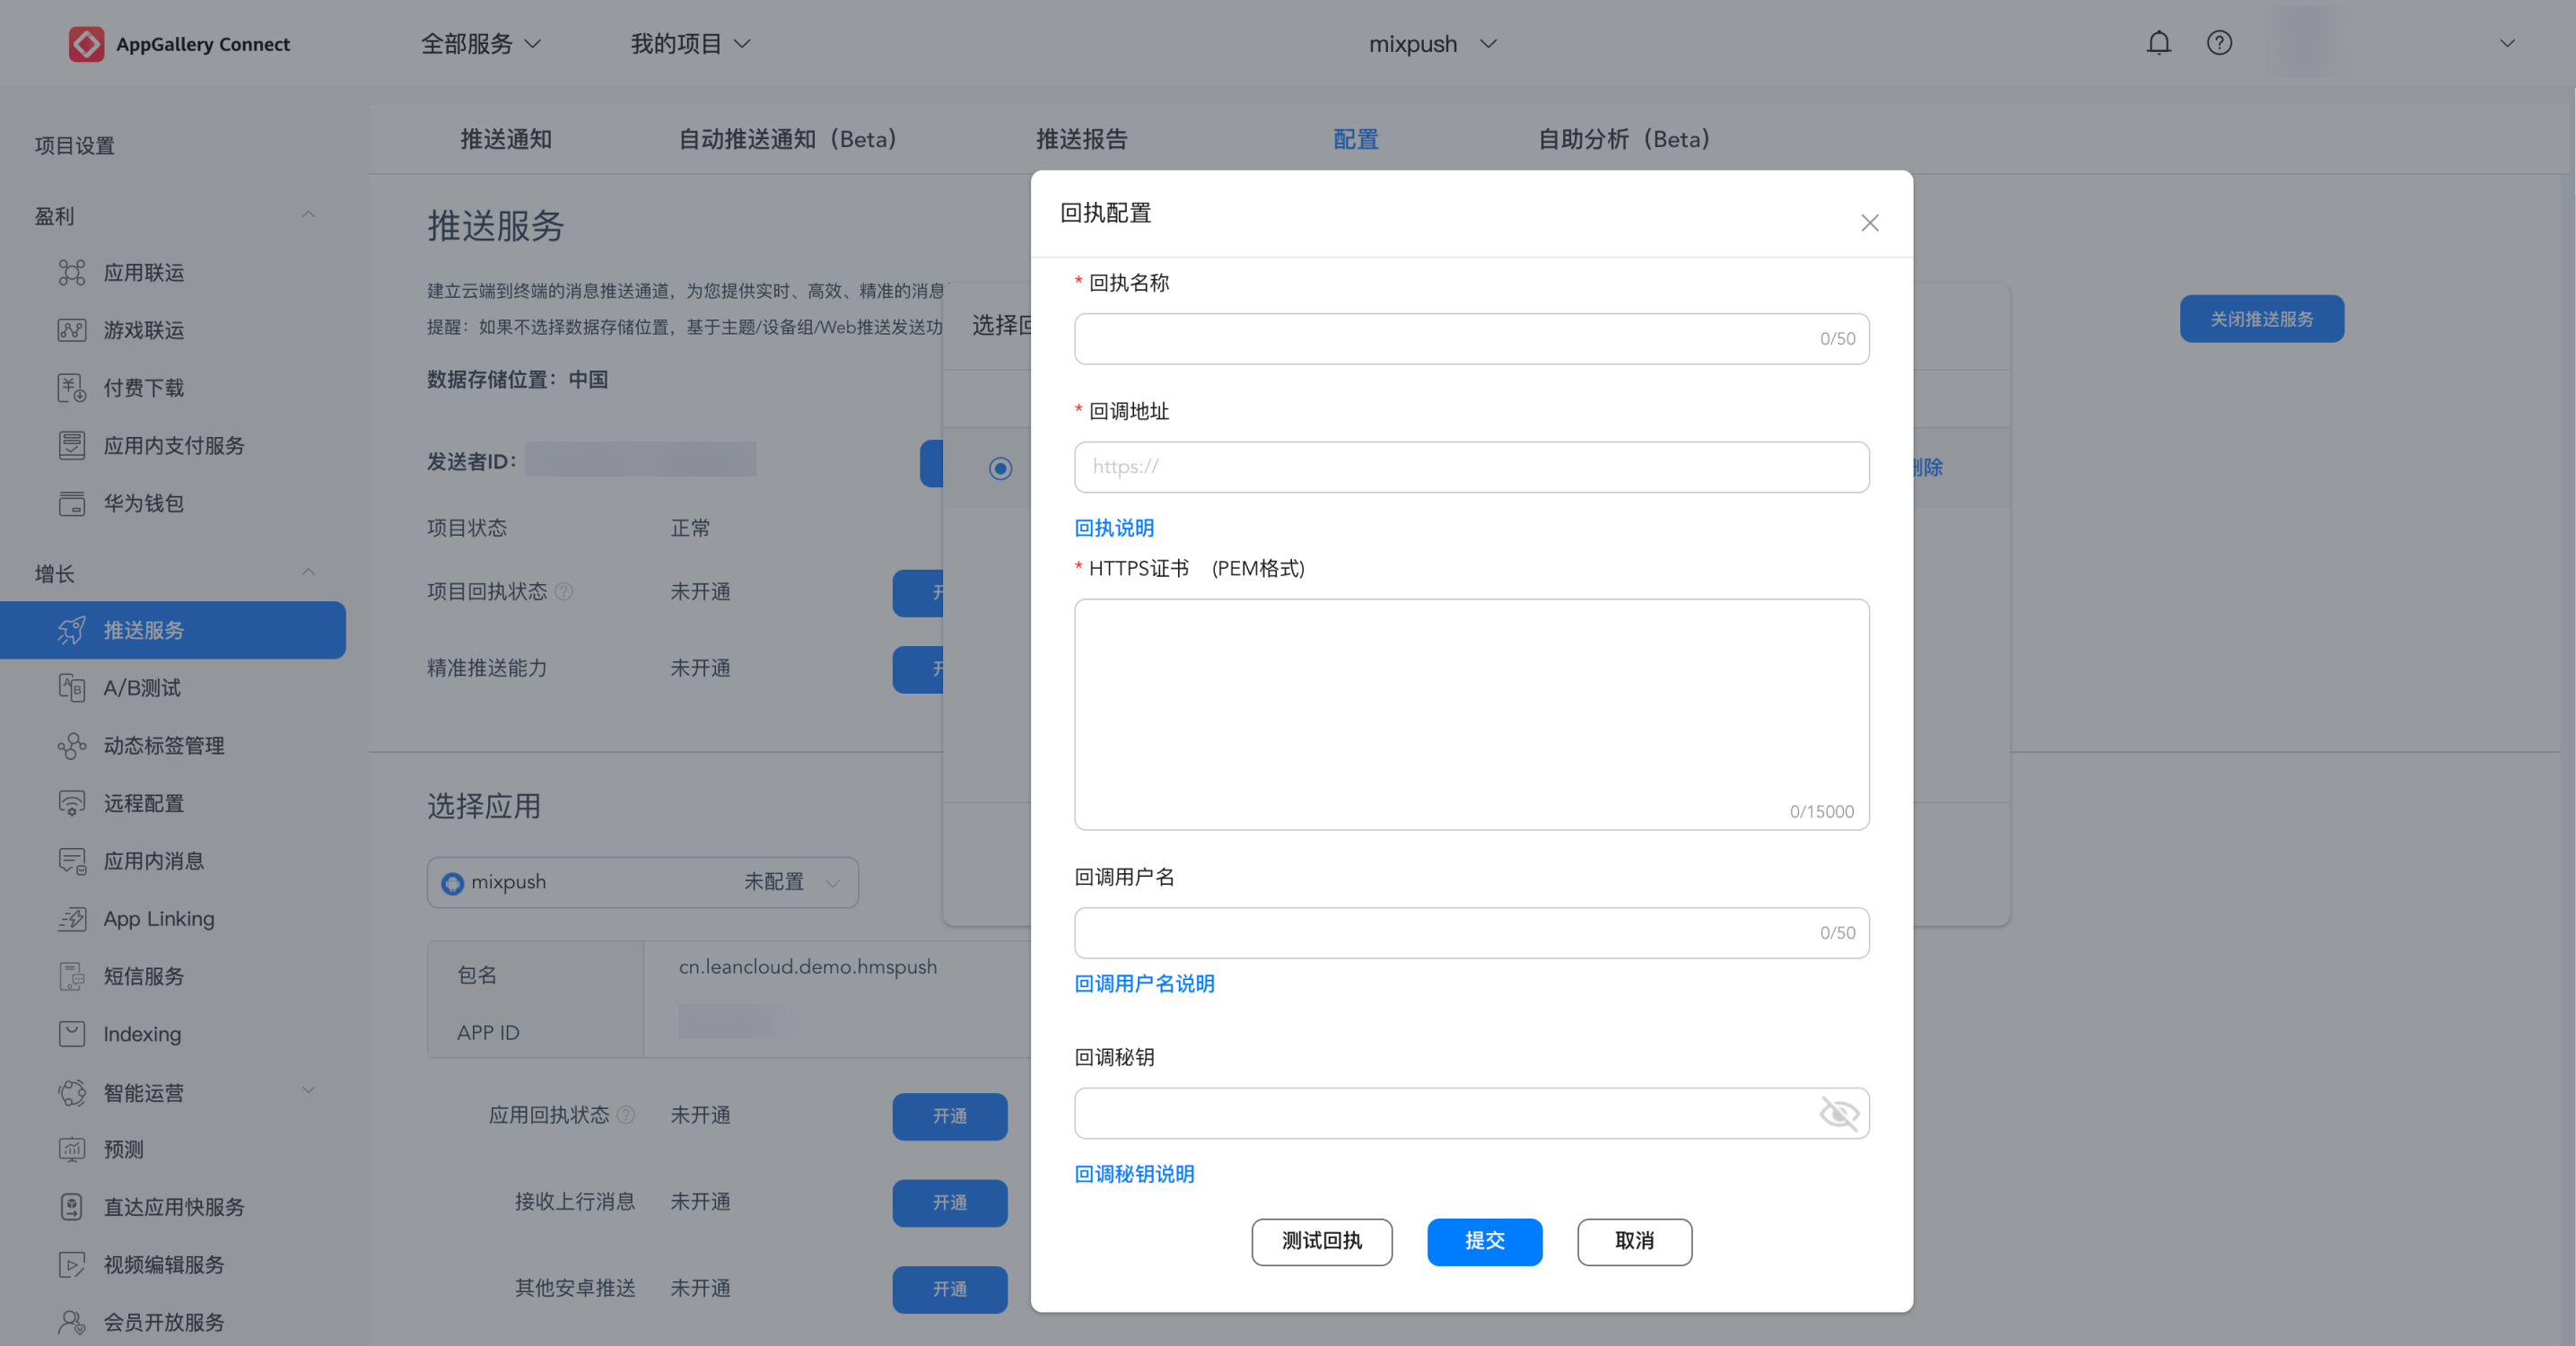Expand the 智能运营 submenu arrow
This screenshot has width=2576, height=1346.
click(x=308, y=1091)
